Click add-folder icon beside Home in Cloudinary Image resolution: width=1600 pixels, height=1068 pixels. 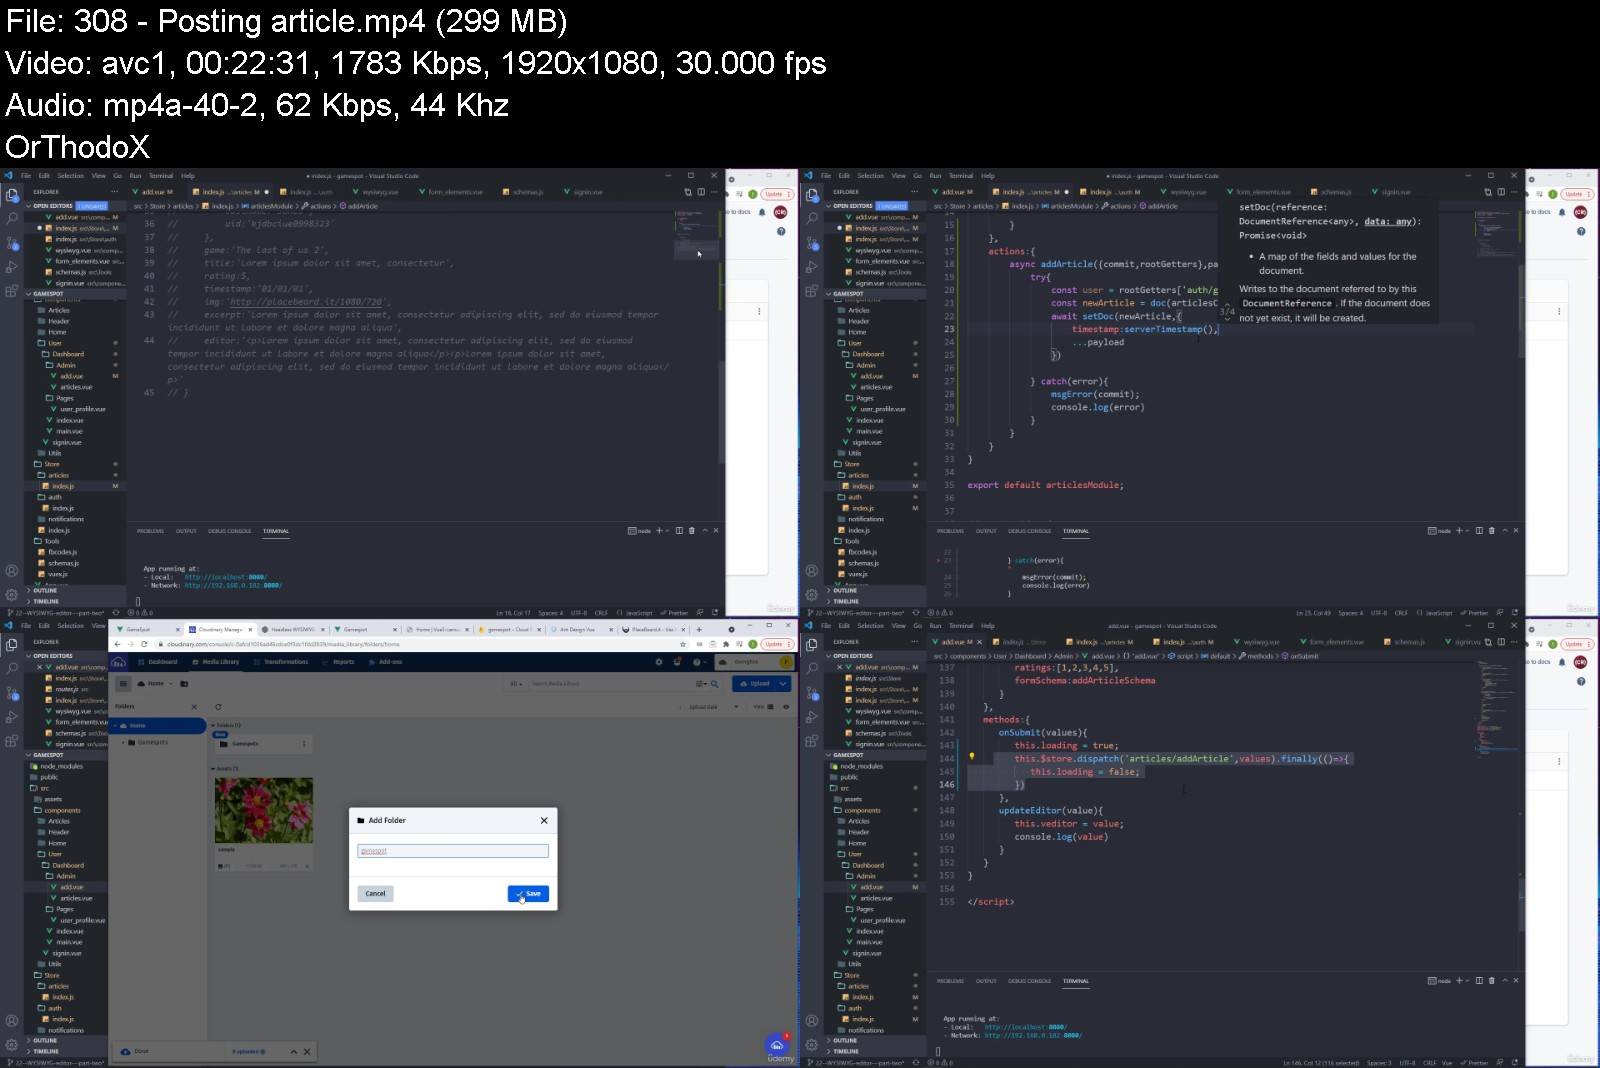[184, 684]
